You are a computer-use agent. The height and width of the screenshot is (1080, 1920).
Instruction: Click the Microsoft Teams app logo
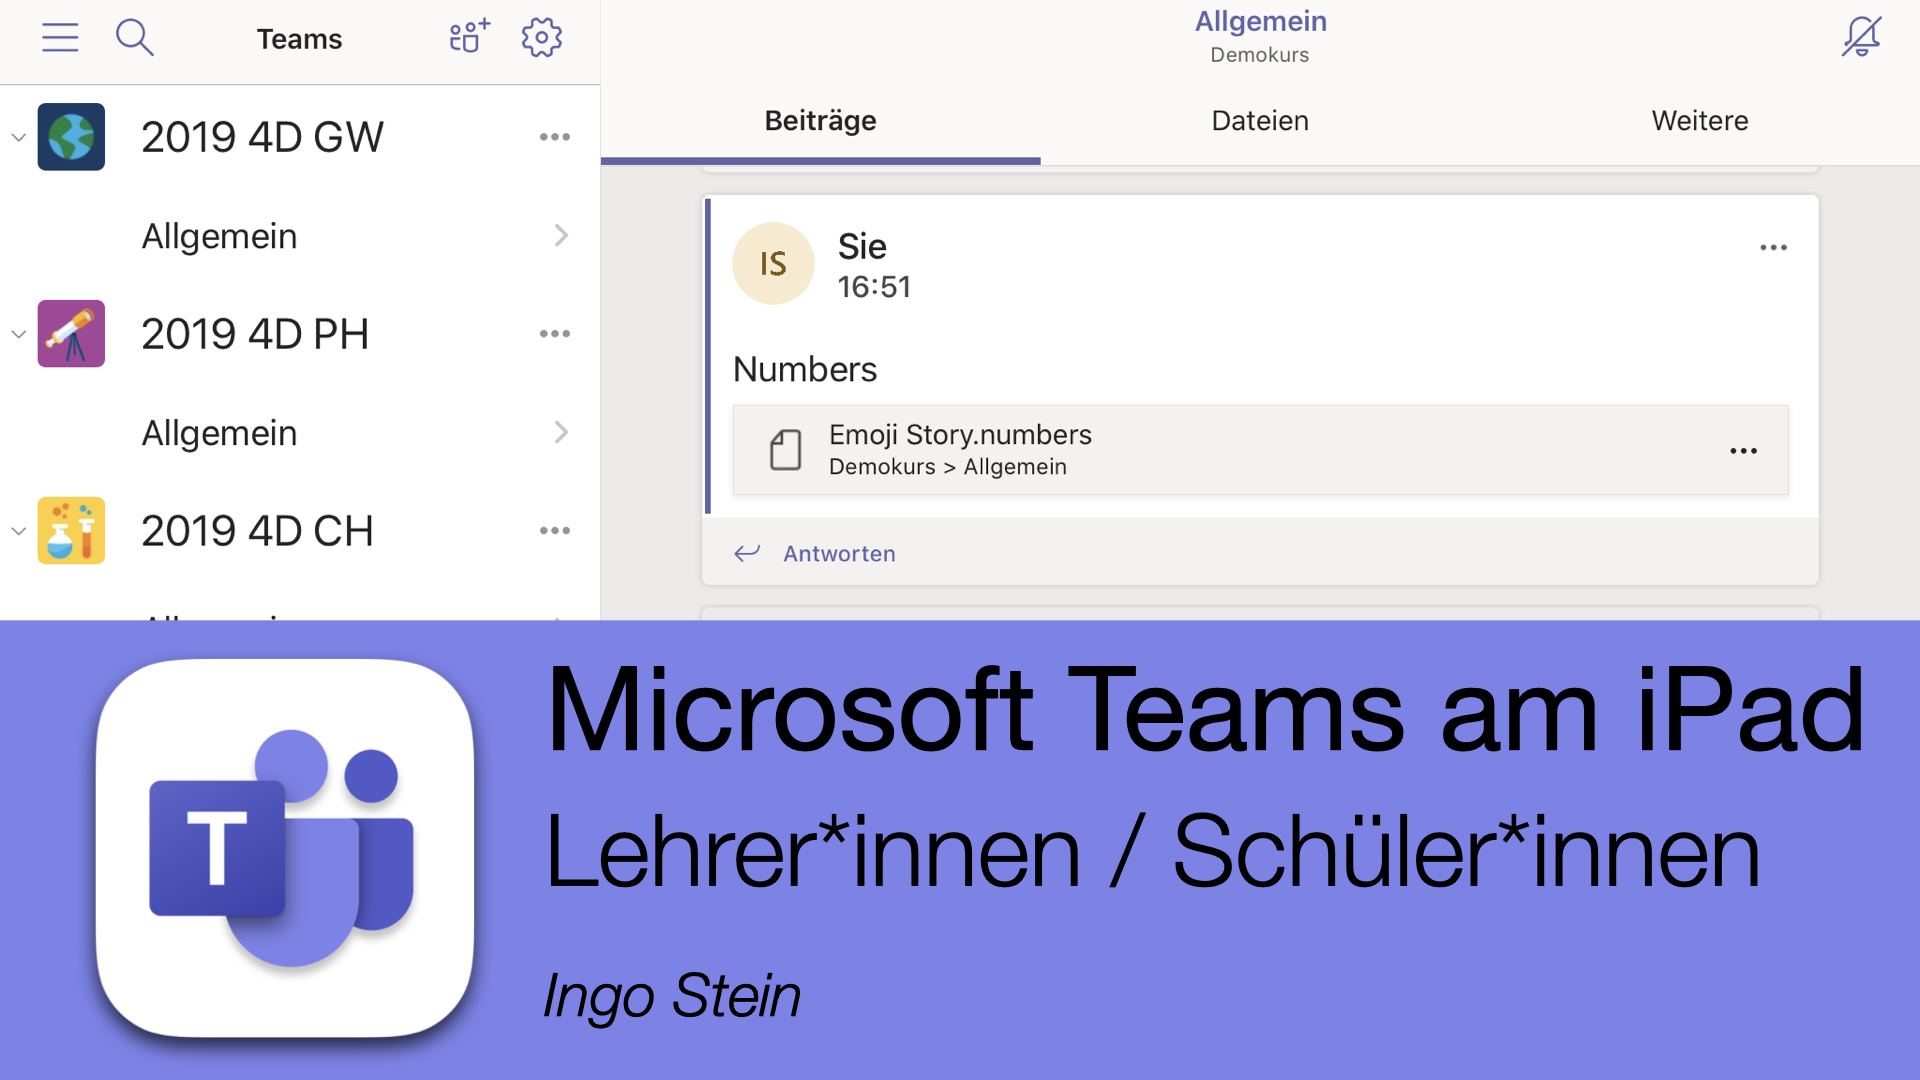(x=285, y=848)
